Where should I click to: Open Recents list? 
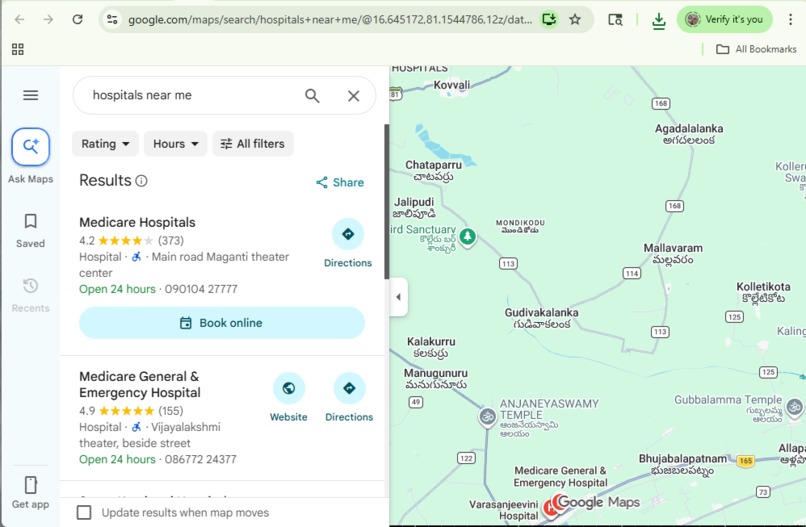click(30, 295)
